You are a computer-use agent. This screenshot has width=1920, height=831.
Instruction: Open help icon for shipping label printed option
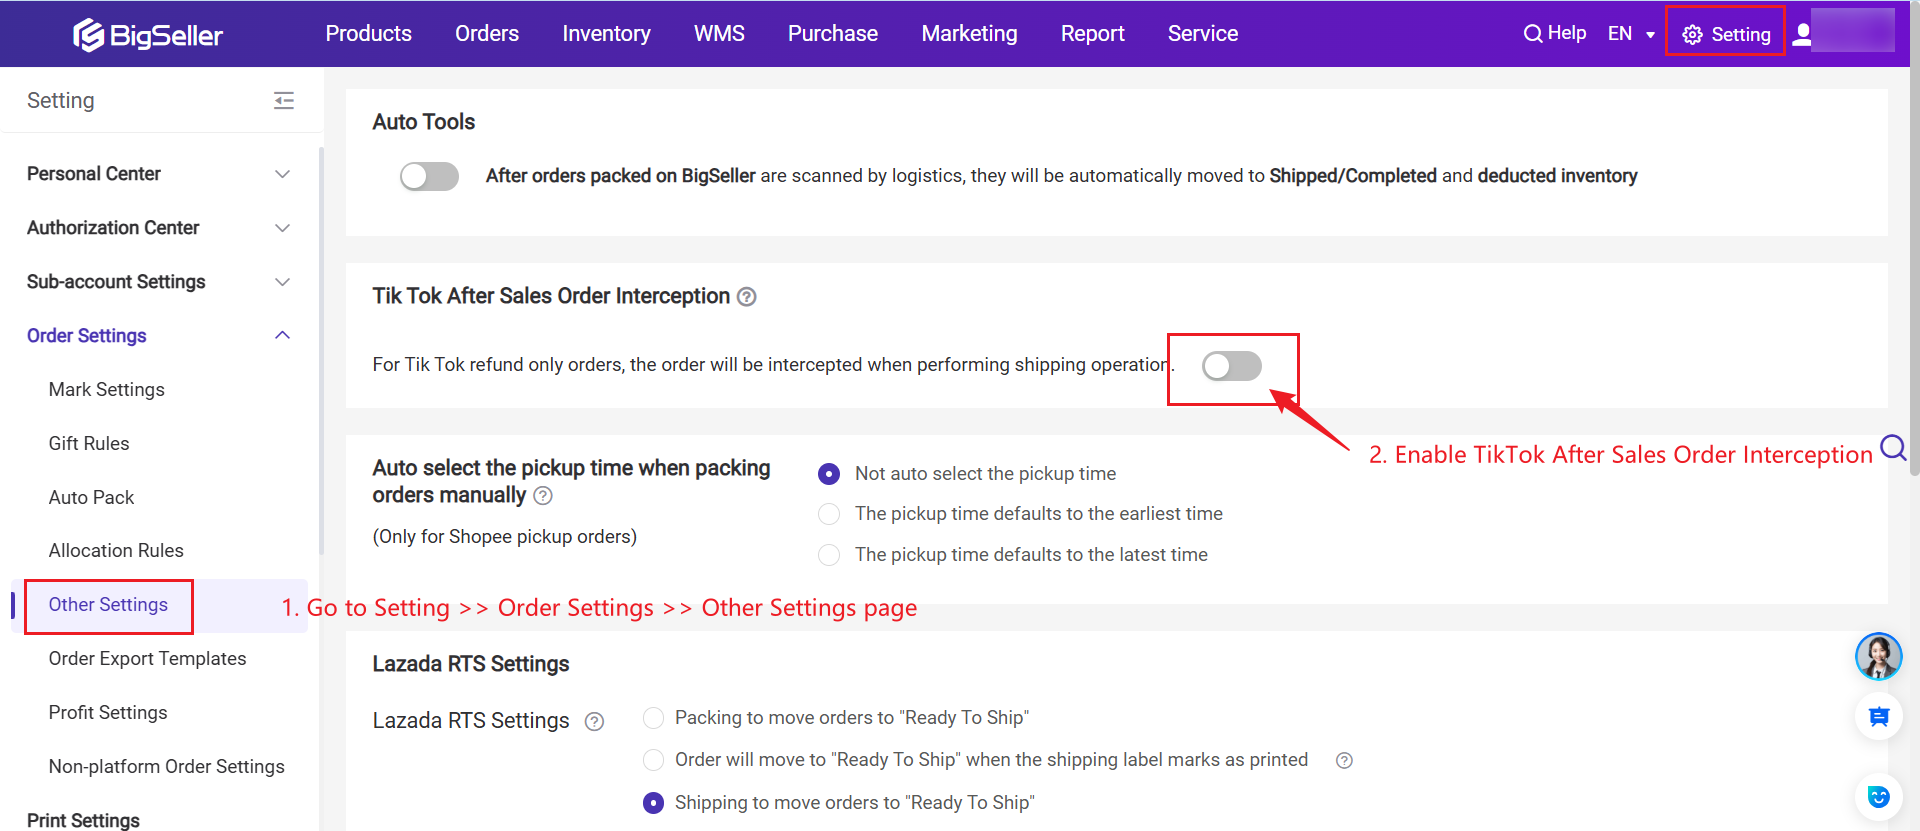pos(1344,761)
